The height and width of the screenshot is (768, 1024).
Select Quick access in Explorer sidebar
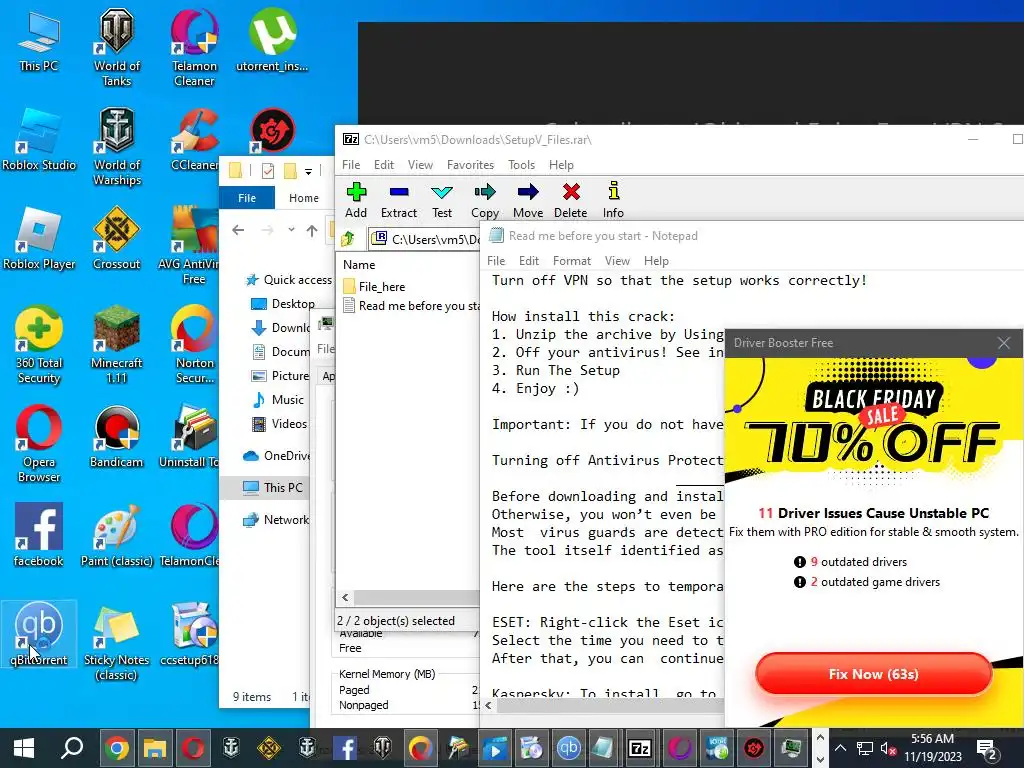[x=287, y=280]
